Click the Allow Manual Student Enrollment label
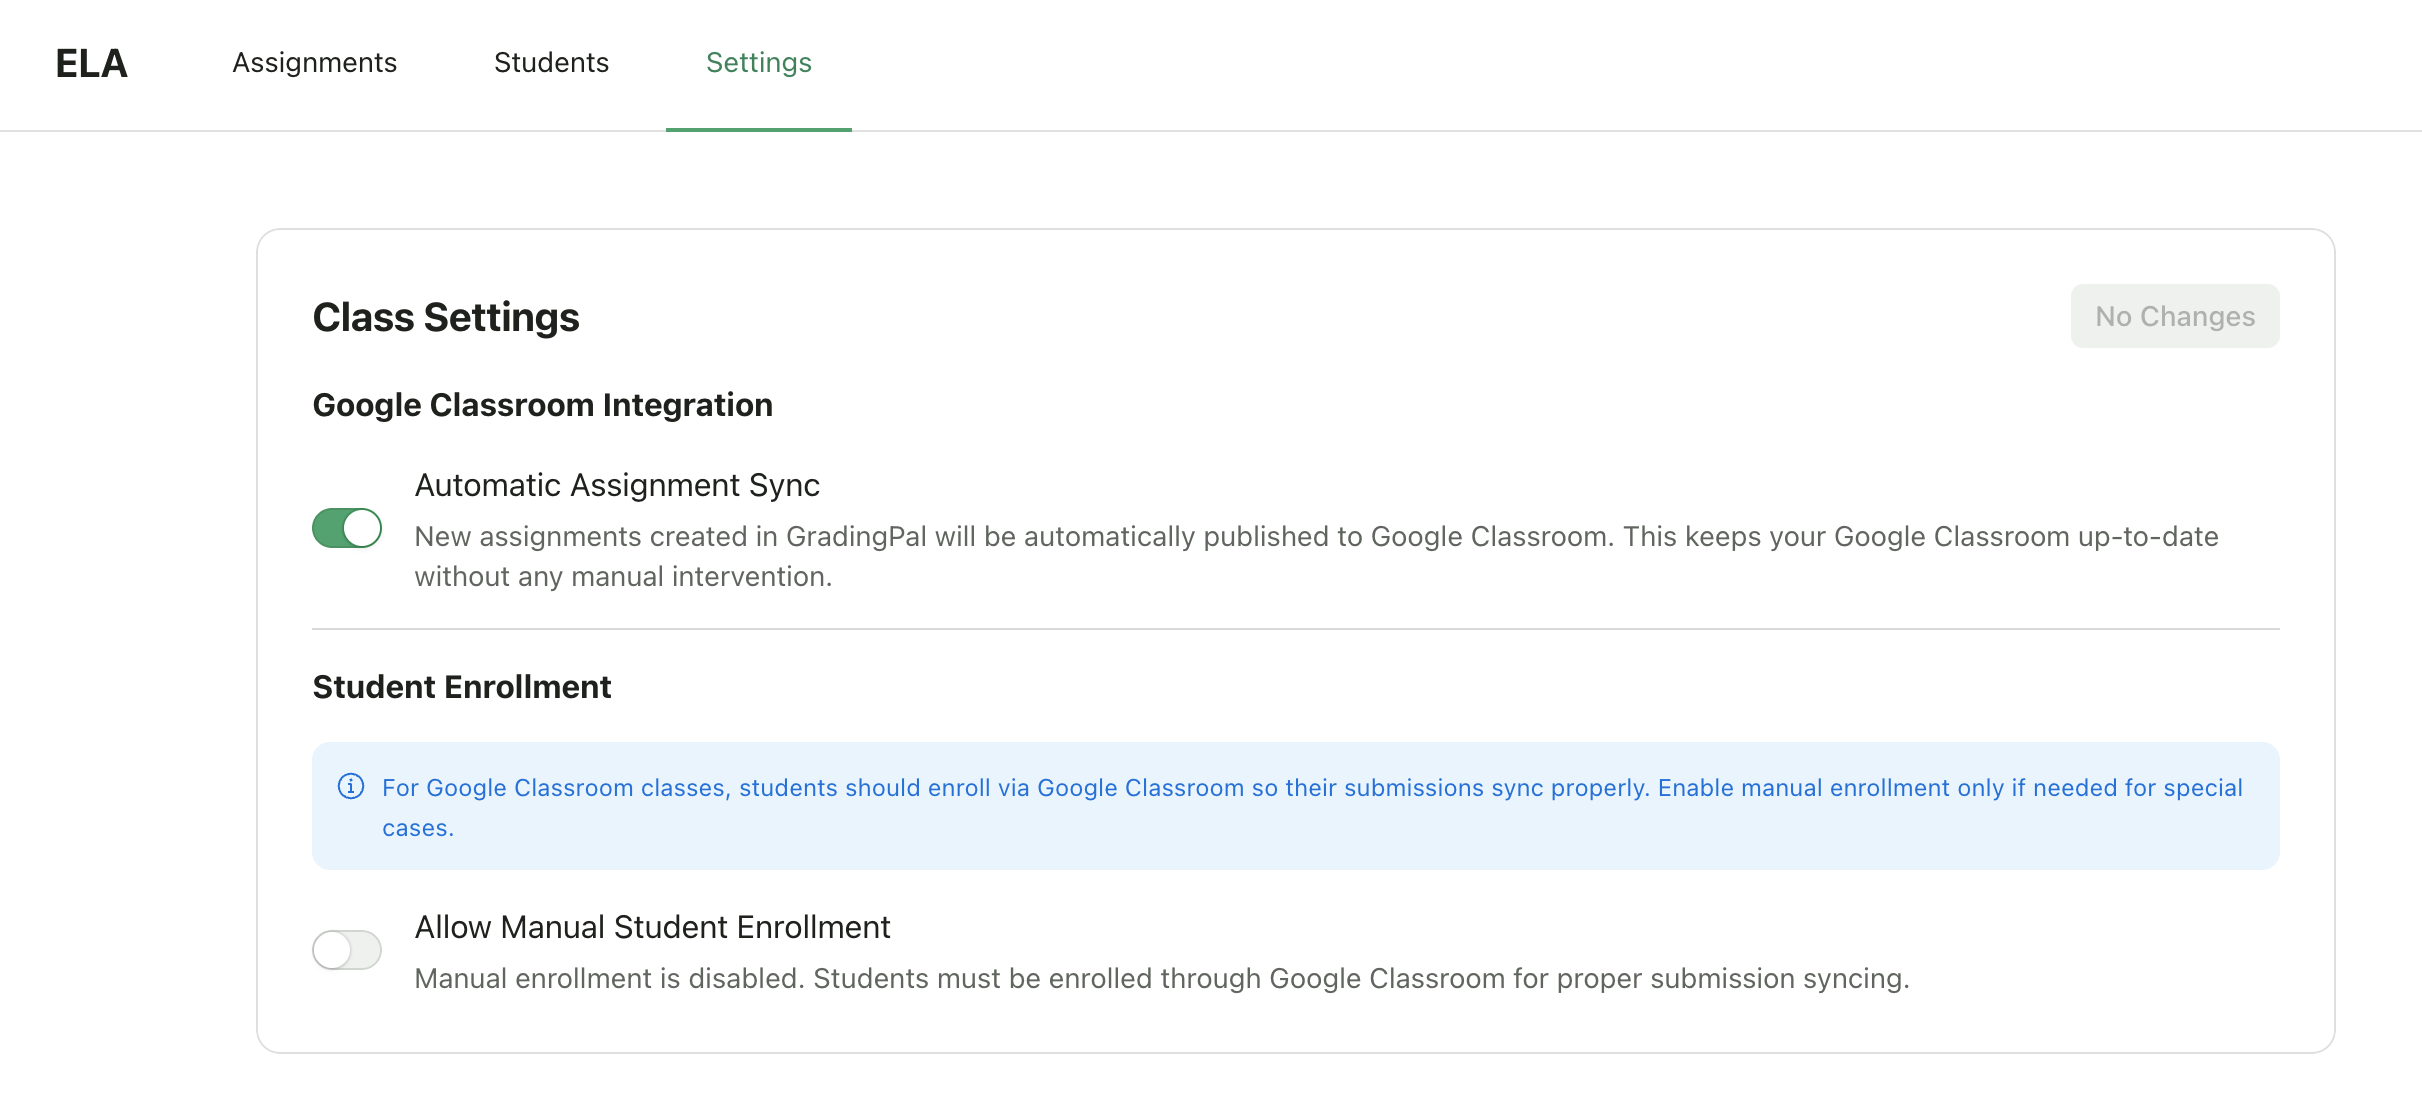This screenshot has width=2422, height=1110. coord(651,927)
